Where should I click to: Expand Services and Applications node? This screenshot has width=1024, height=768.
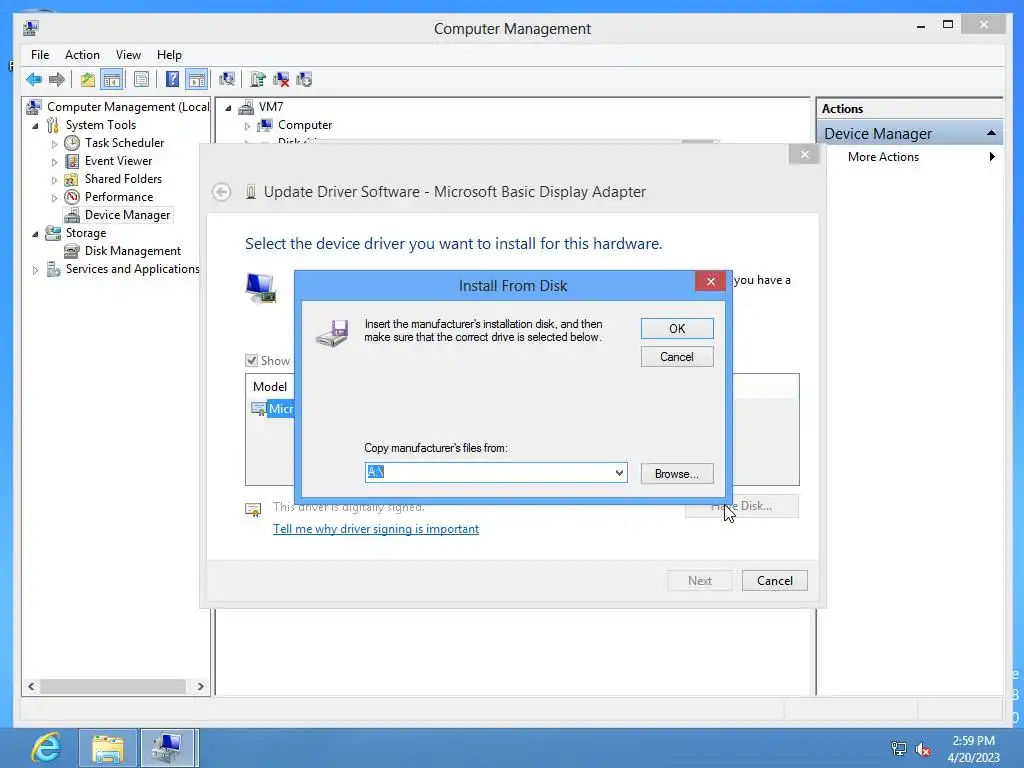[x=35, y=270]
